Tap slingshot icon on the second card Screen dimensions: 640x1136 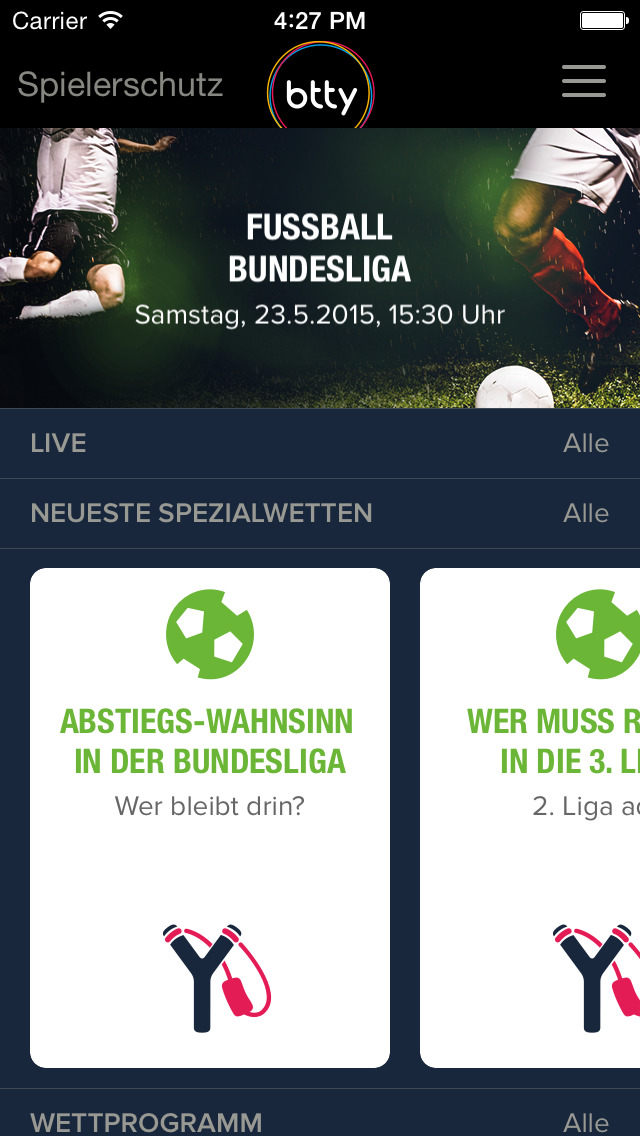596,977
